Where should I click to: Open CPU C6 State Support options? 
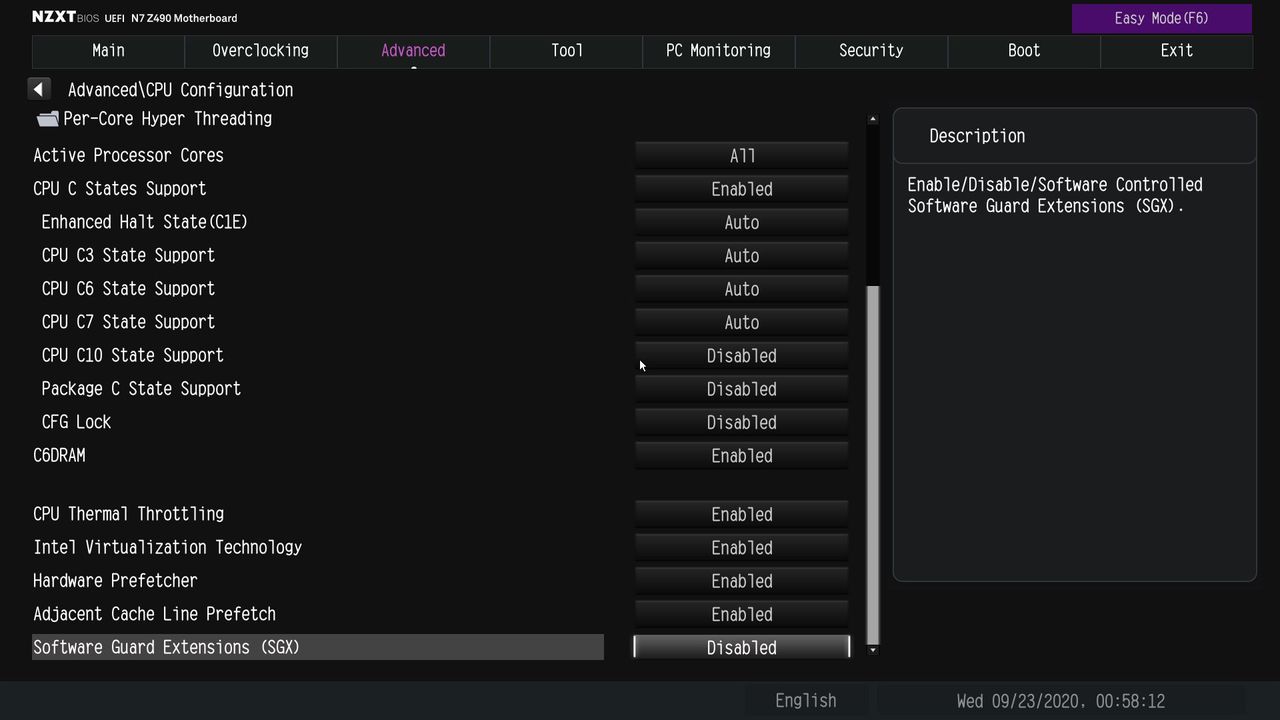coord(742,289)
